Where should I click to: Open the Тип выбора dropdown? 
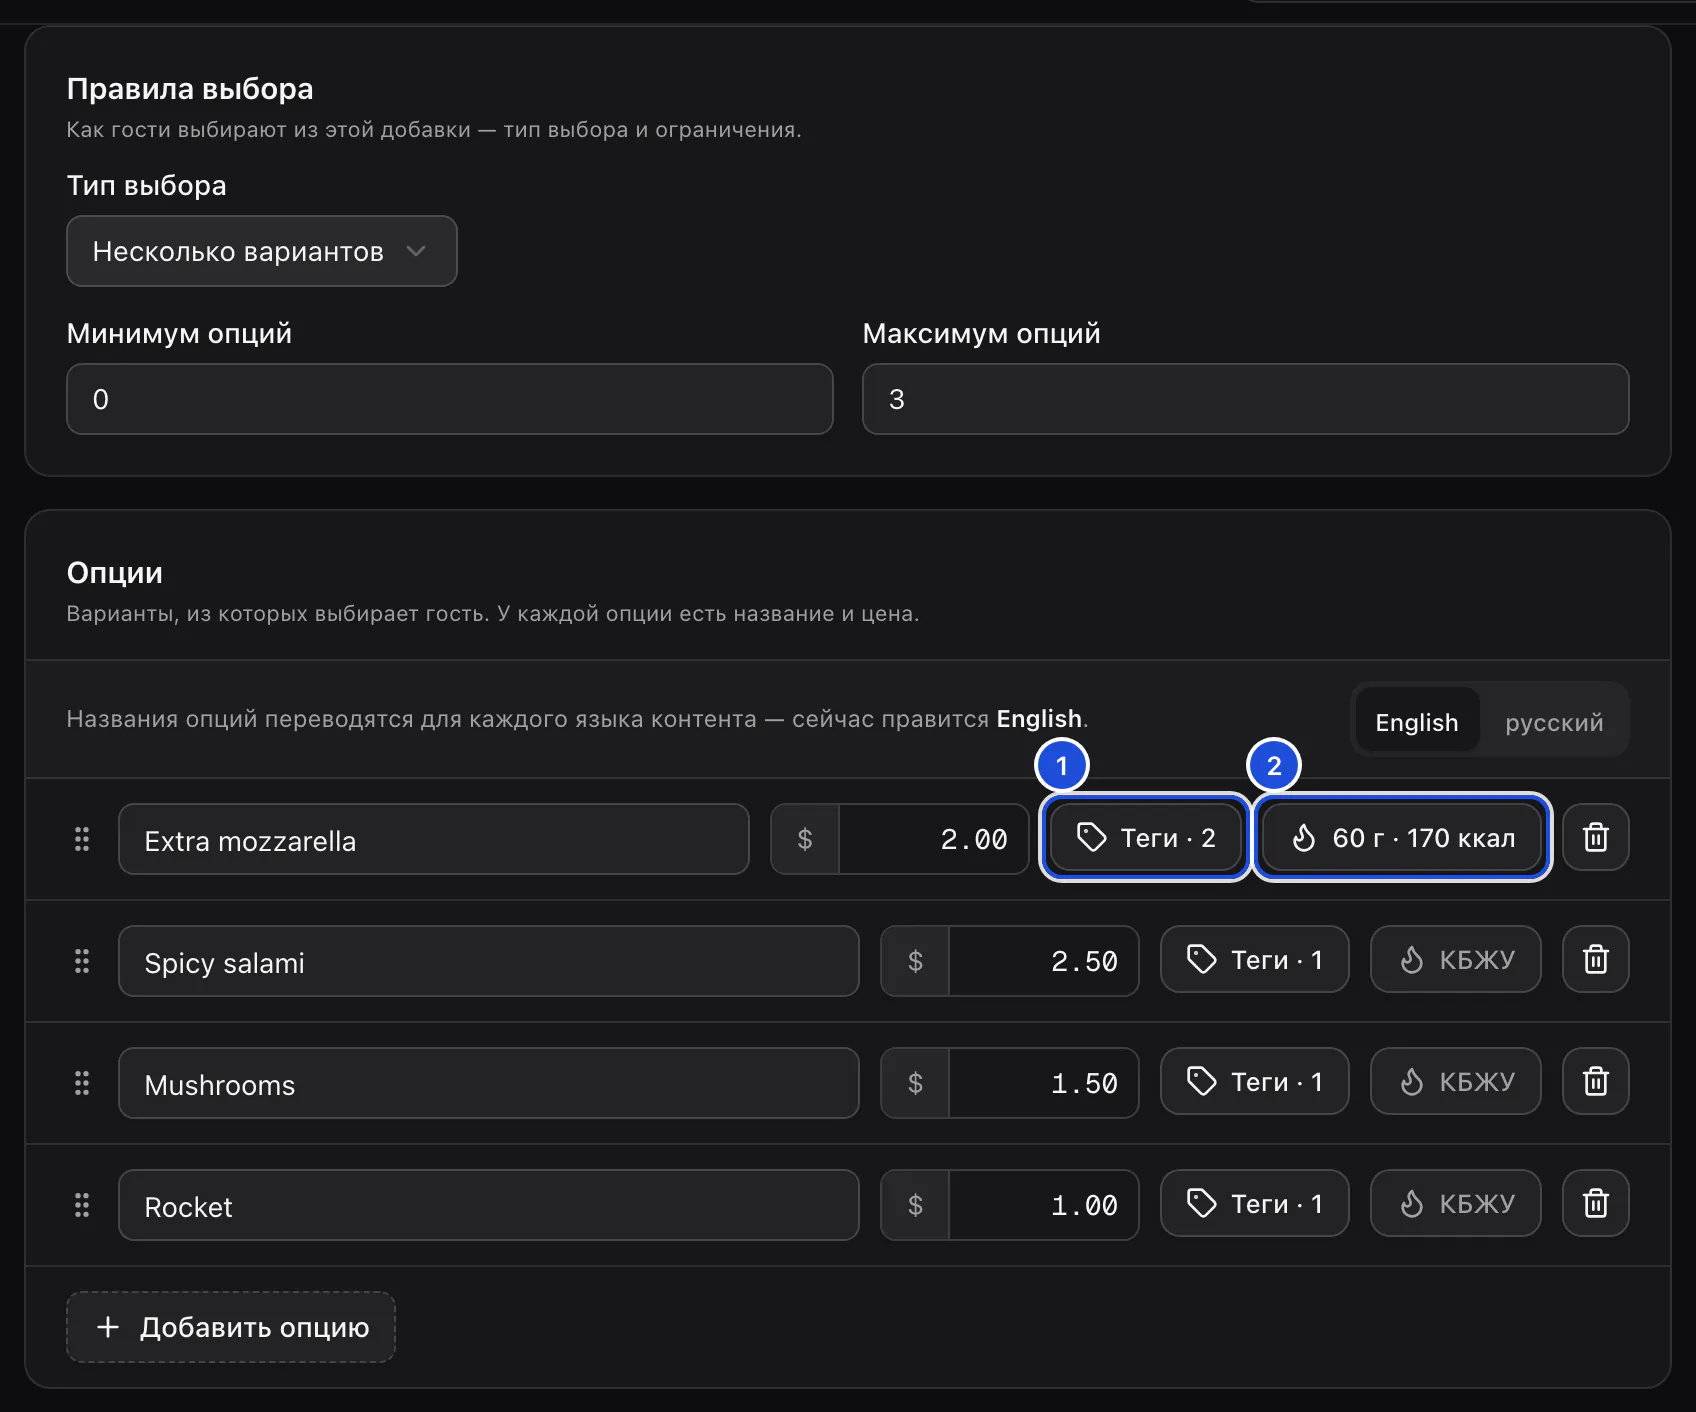coord(262,251)
